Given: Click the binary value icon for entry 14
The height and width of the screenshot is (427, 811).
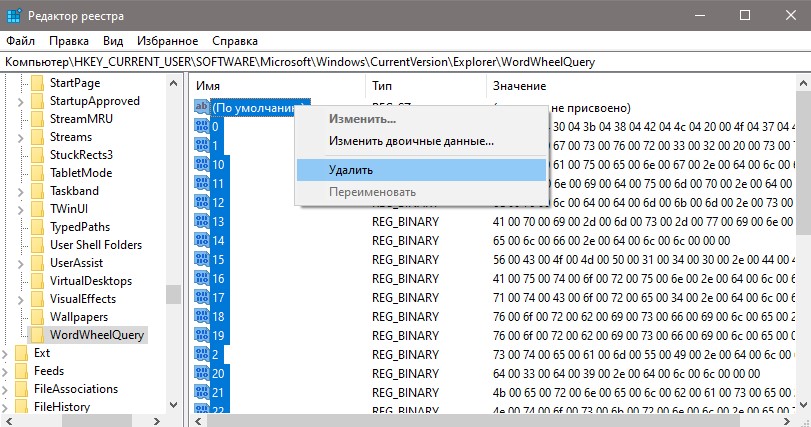Looking at the screenshot, I should pos(201,240).
